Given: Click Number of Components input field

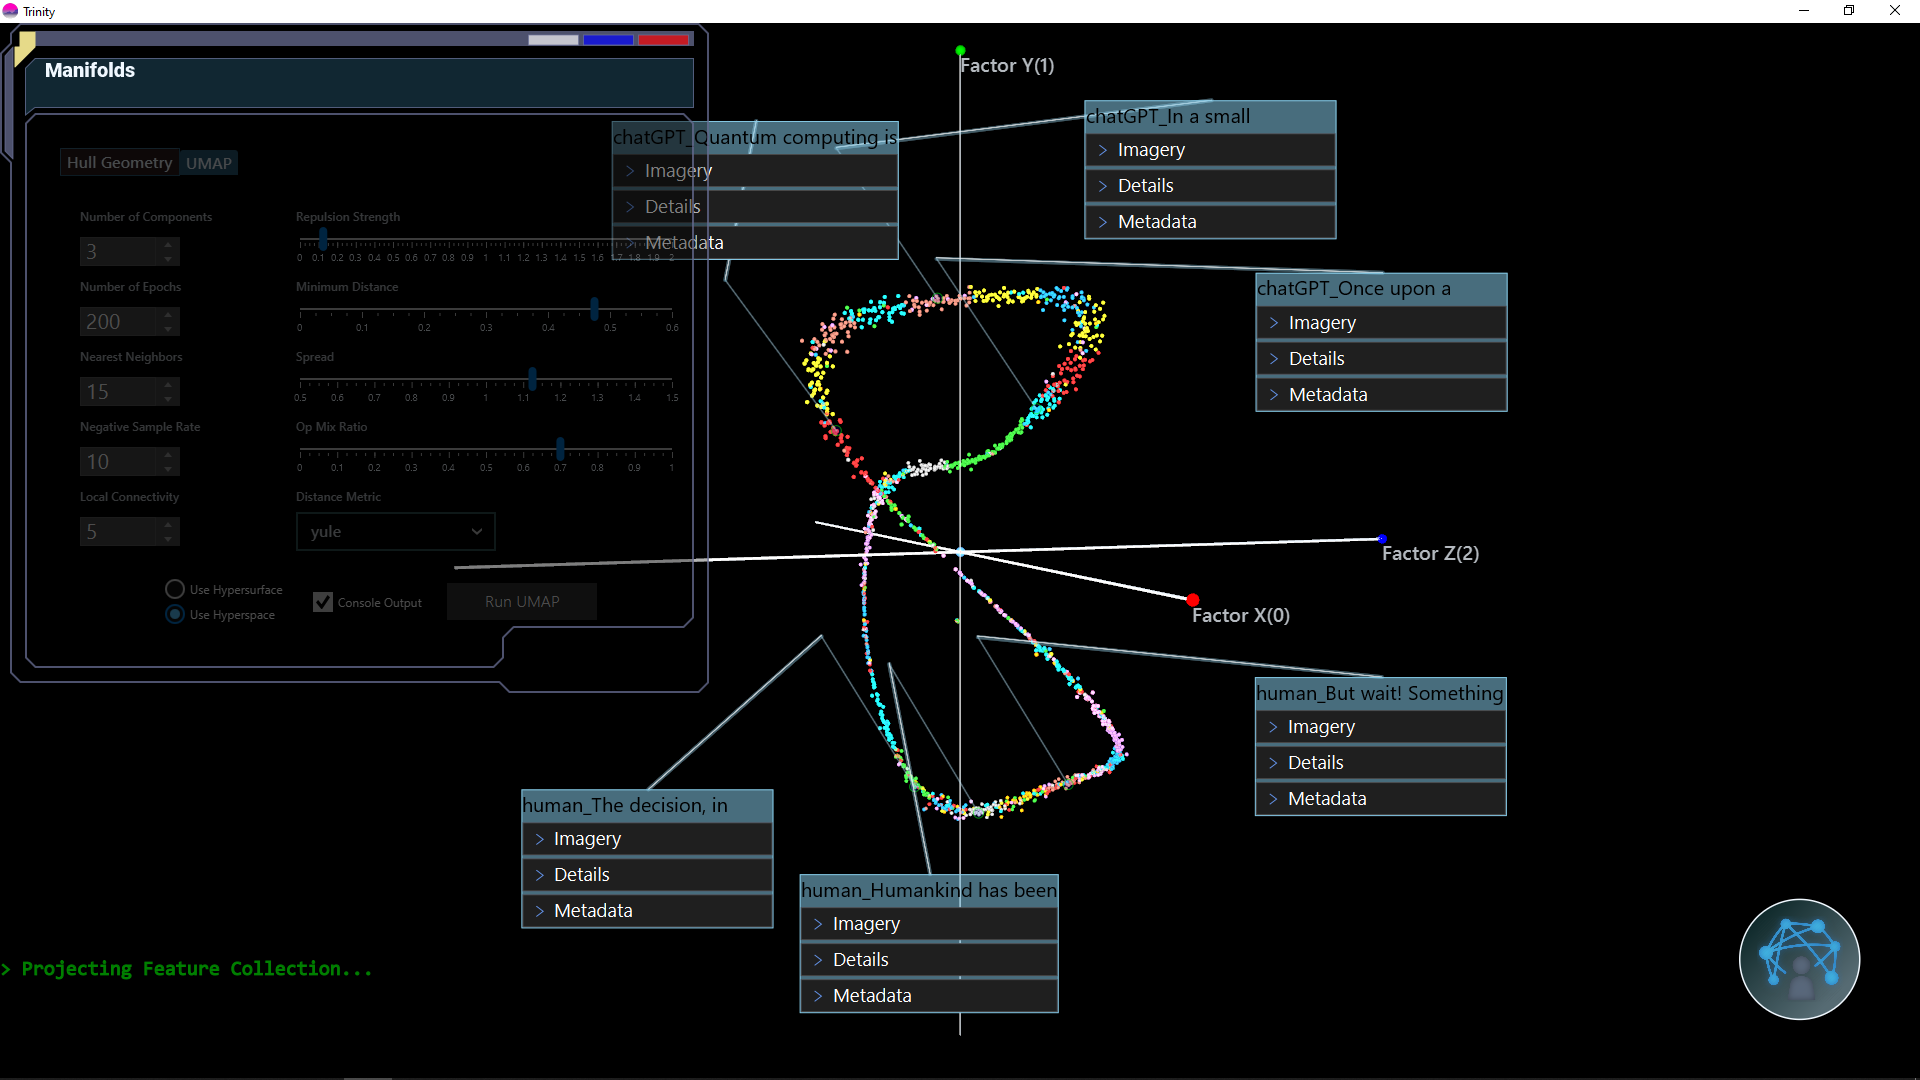Looking at the screenshot, I should [117, 251].
